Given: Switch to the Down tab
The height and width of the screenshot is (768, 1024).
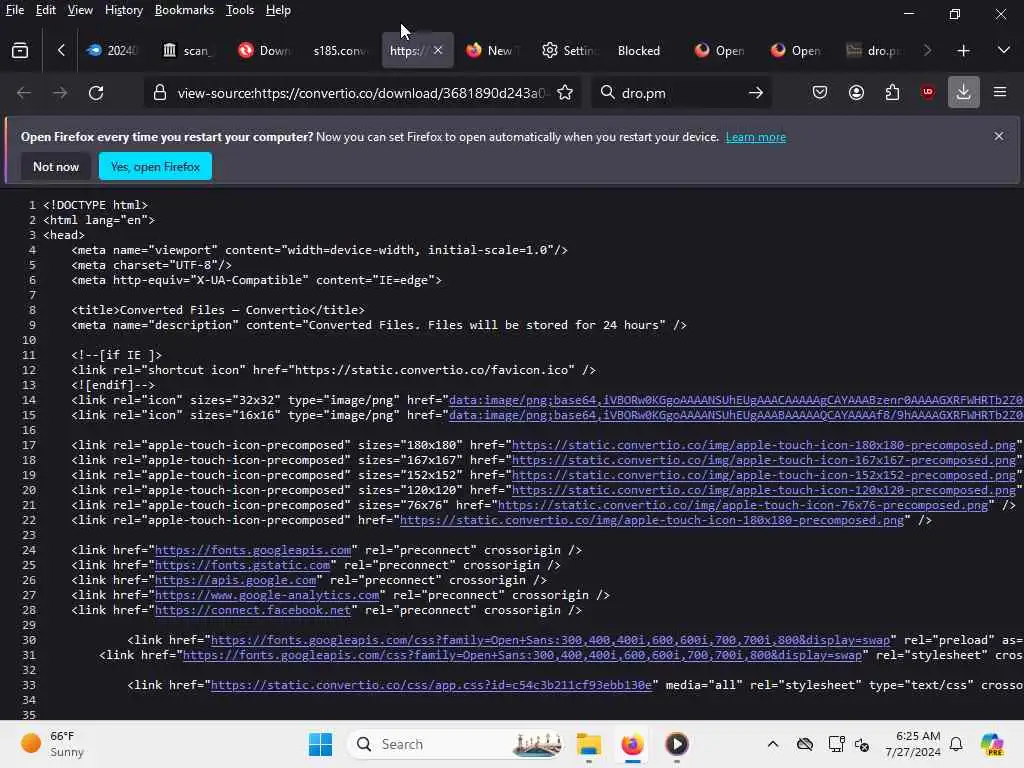Looking at the screenshot, I should 264,50.
